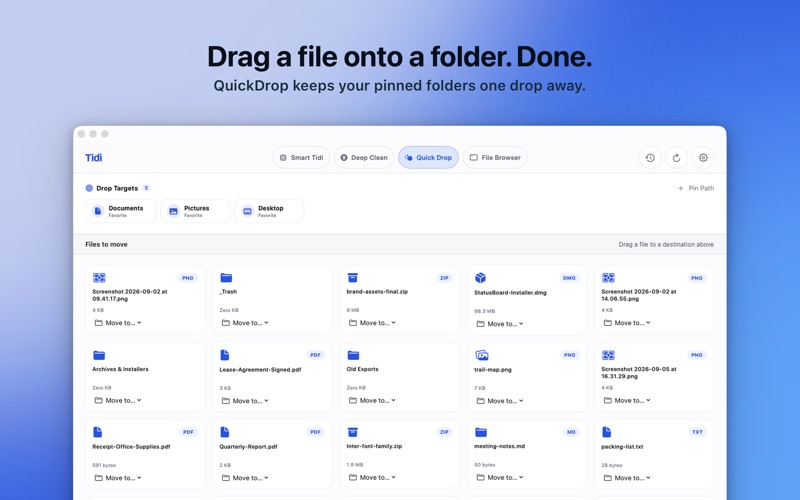Open Move to dropdown for 14.06.55.png screenshot
800x500 pixels.
coord(627,323)
